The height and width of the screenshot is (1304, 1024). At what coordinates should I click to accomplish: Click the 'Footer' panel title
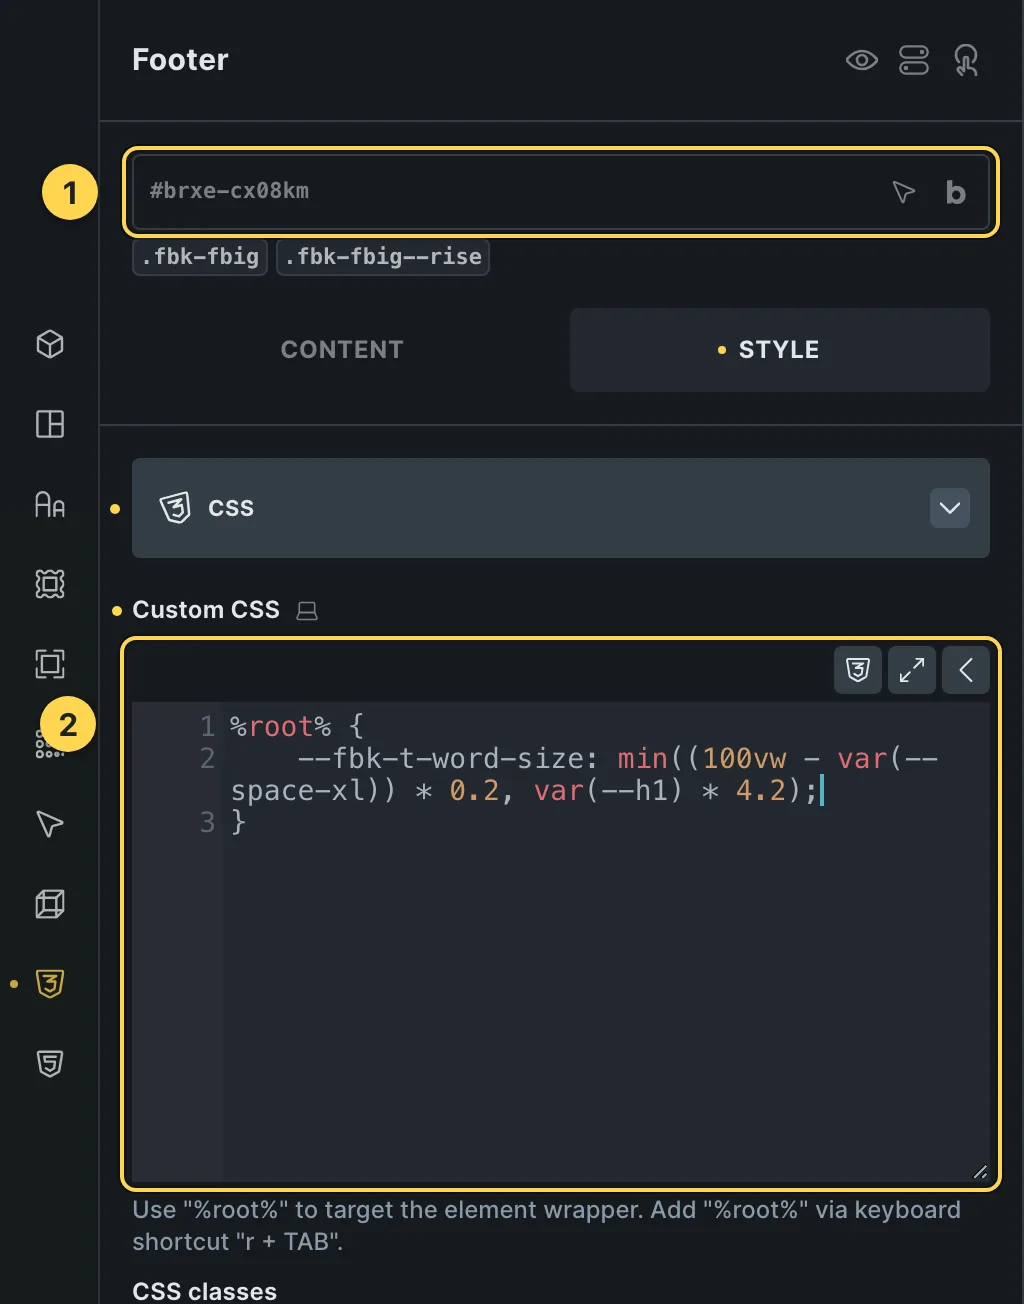(180, 60)
